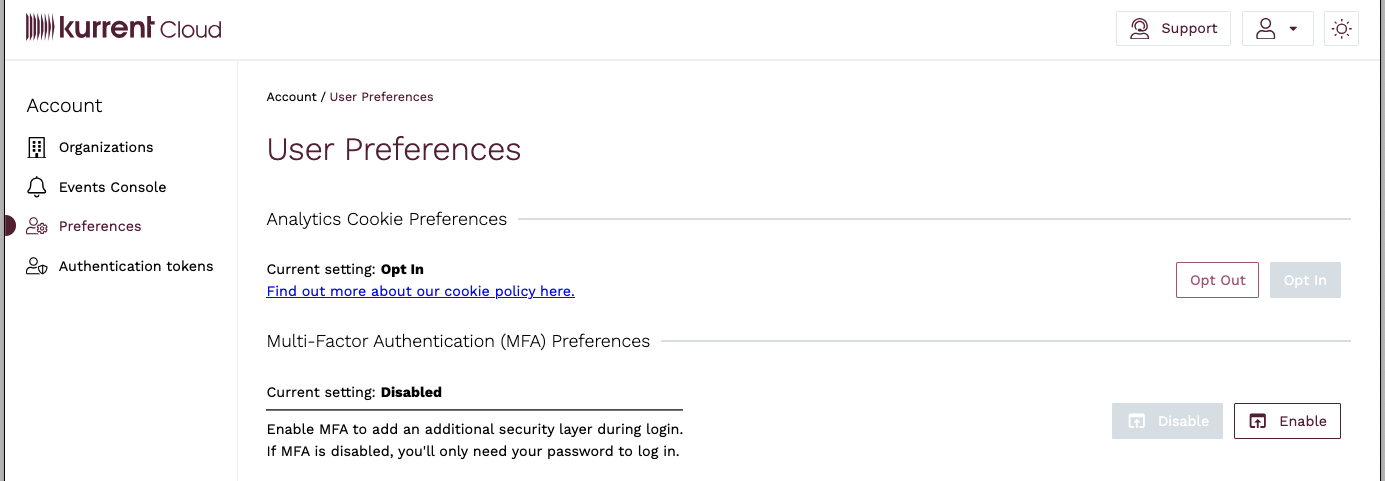Click the Support headset icon
Viewport: 1385px width, 481px height.
pyautogui.click(x=1139, y=29)
